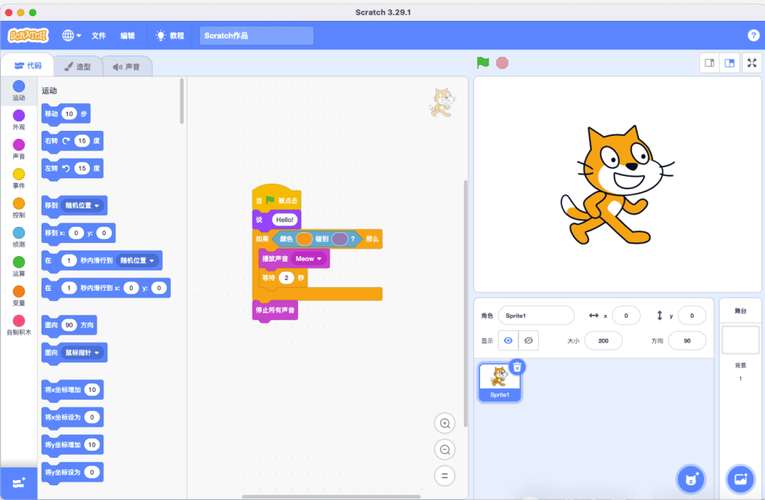Open 随机位置 dropdown in 秒内滑行到 block
This screenshot has height=500, width=765.
click(x=138, y=260)
